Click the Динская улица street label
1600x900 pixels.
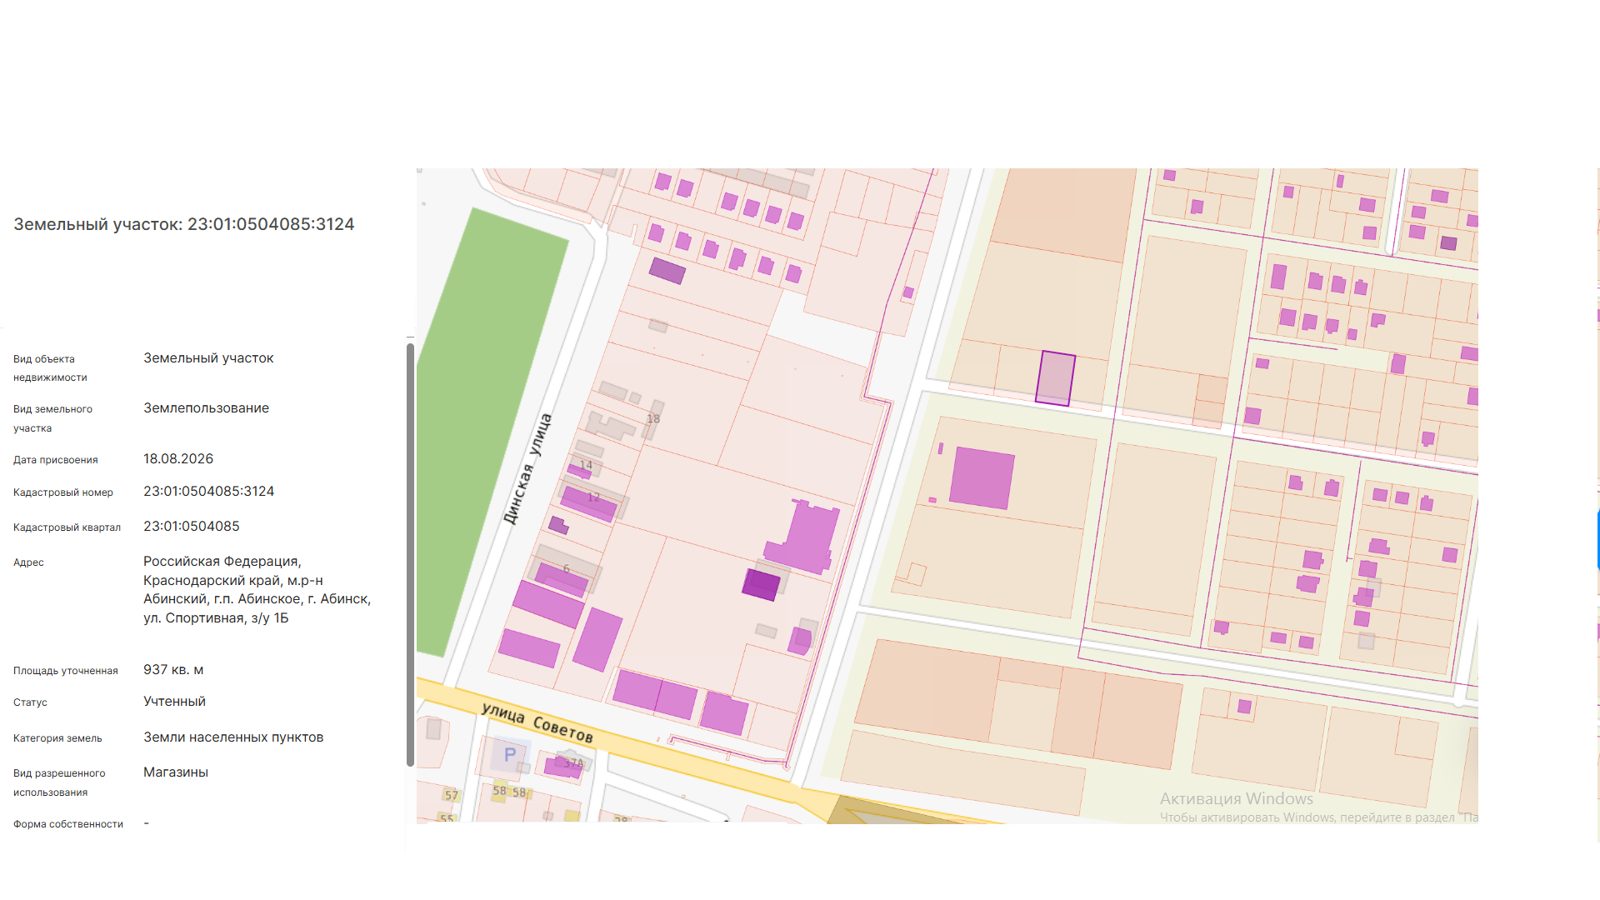[527, 469]
